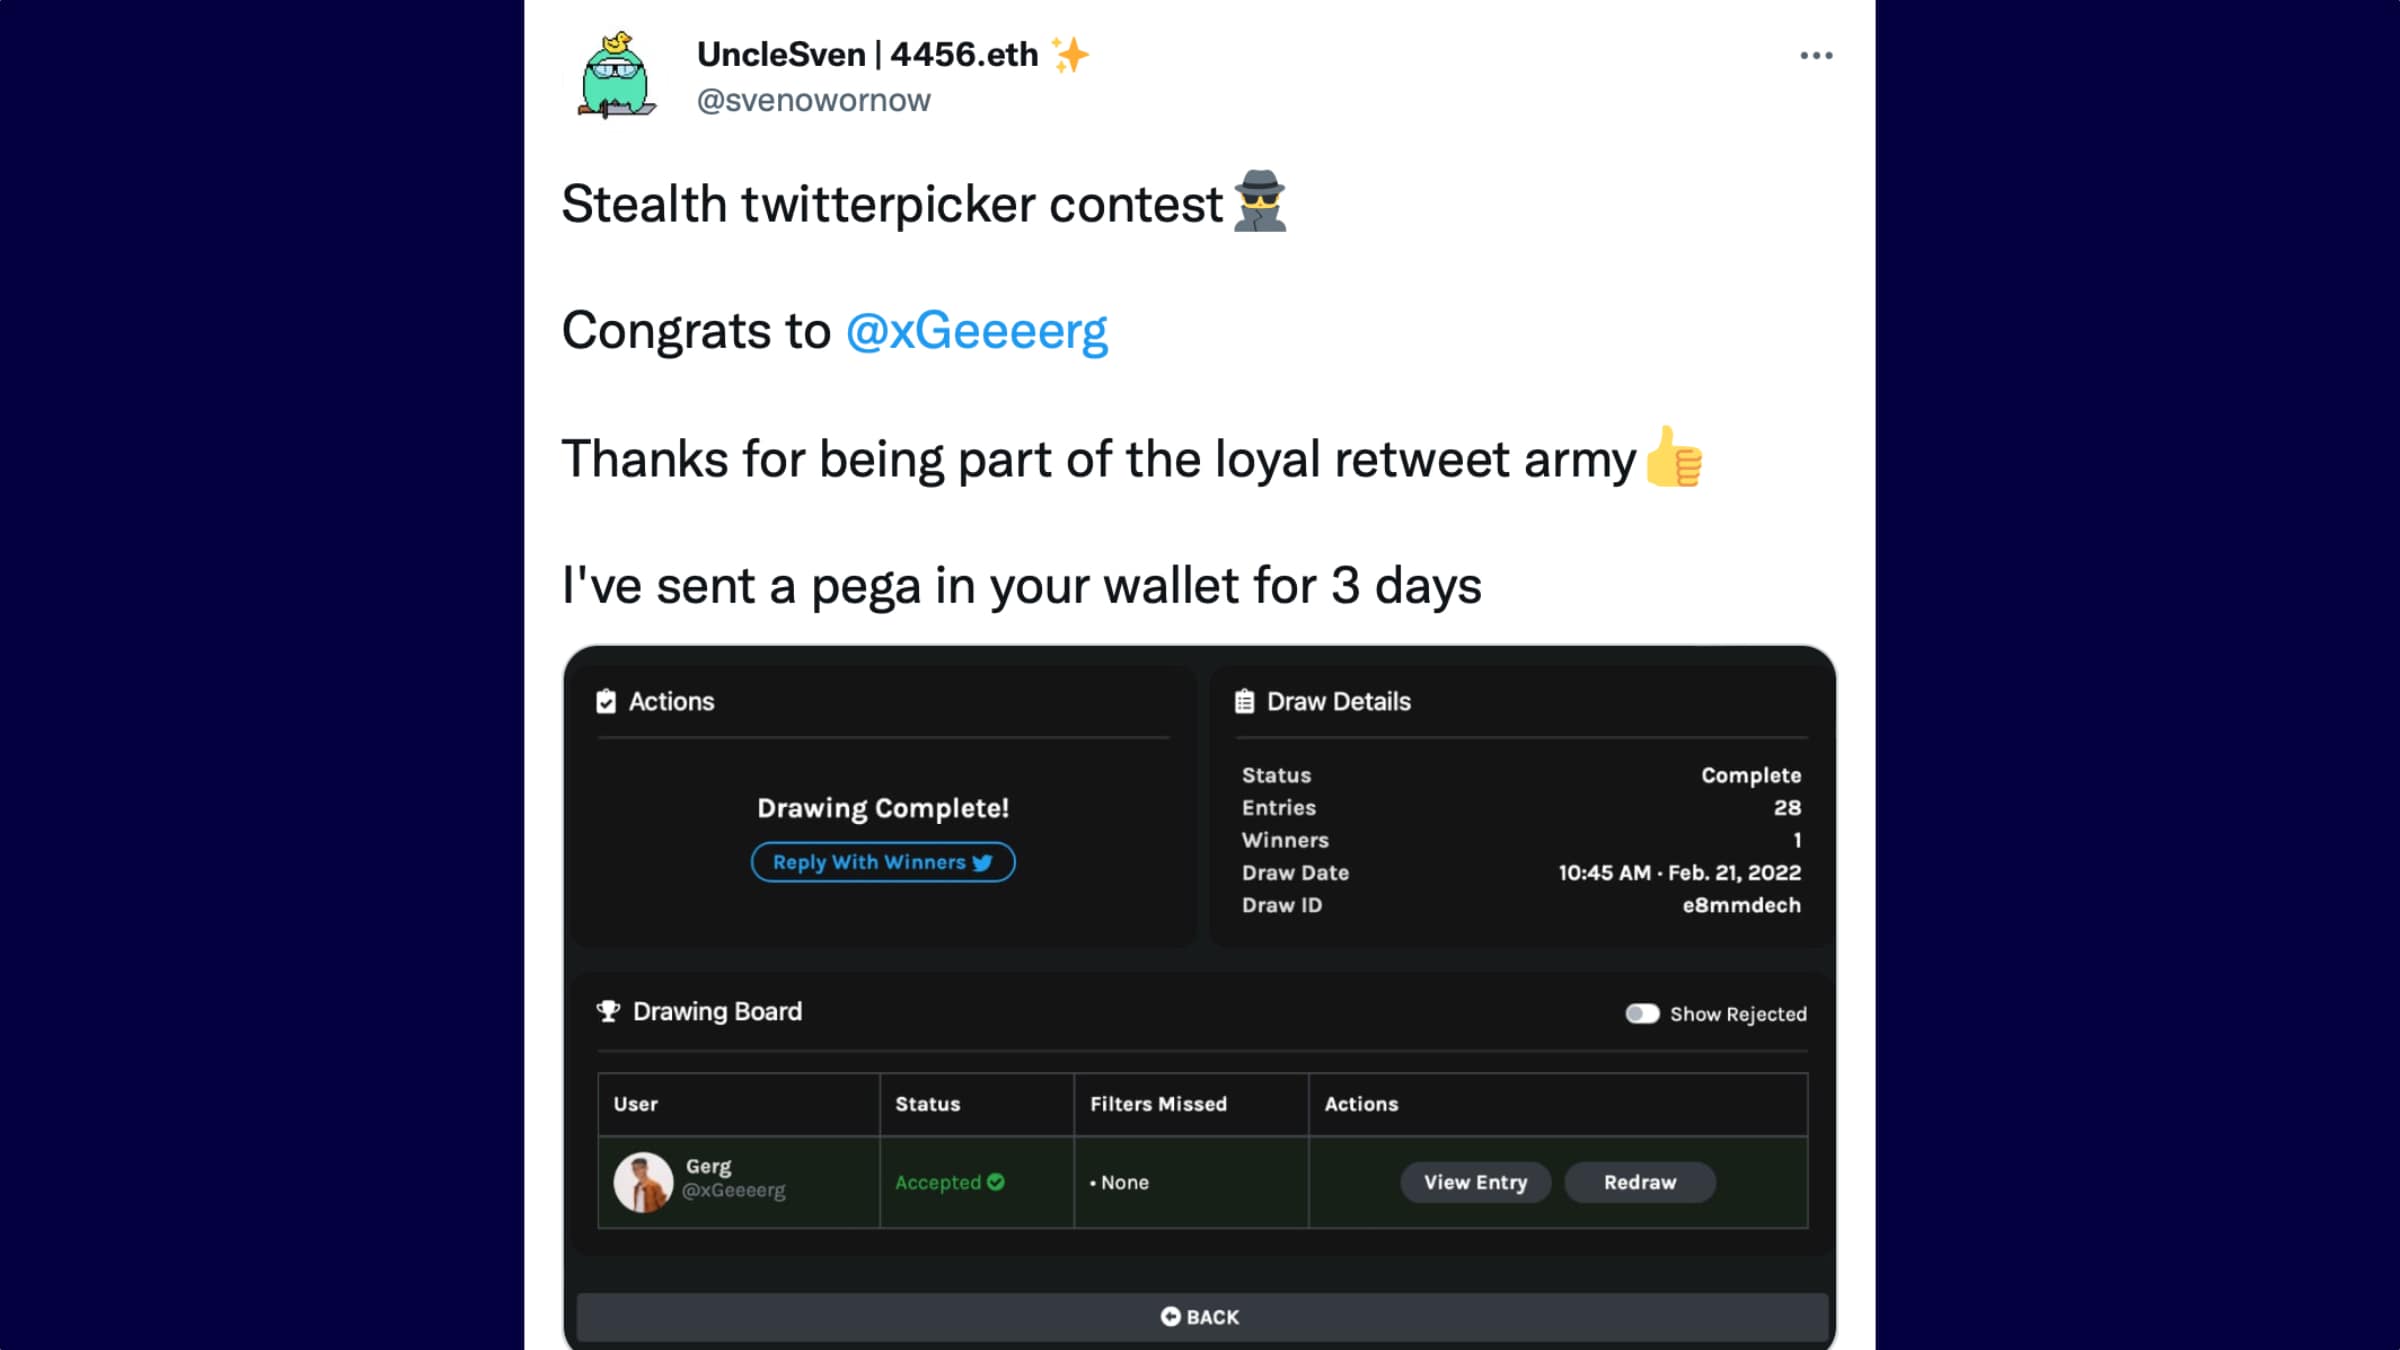Click the Actions clipboard-check icon
Viewport: 2400px width, 1350px height.
(606, 702)
